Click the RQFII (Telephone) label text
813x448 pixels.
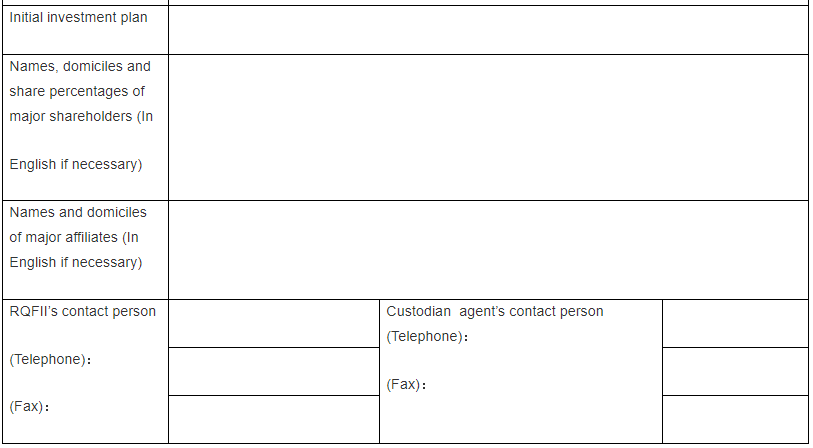(x=50, y=360)
